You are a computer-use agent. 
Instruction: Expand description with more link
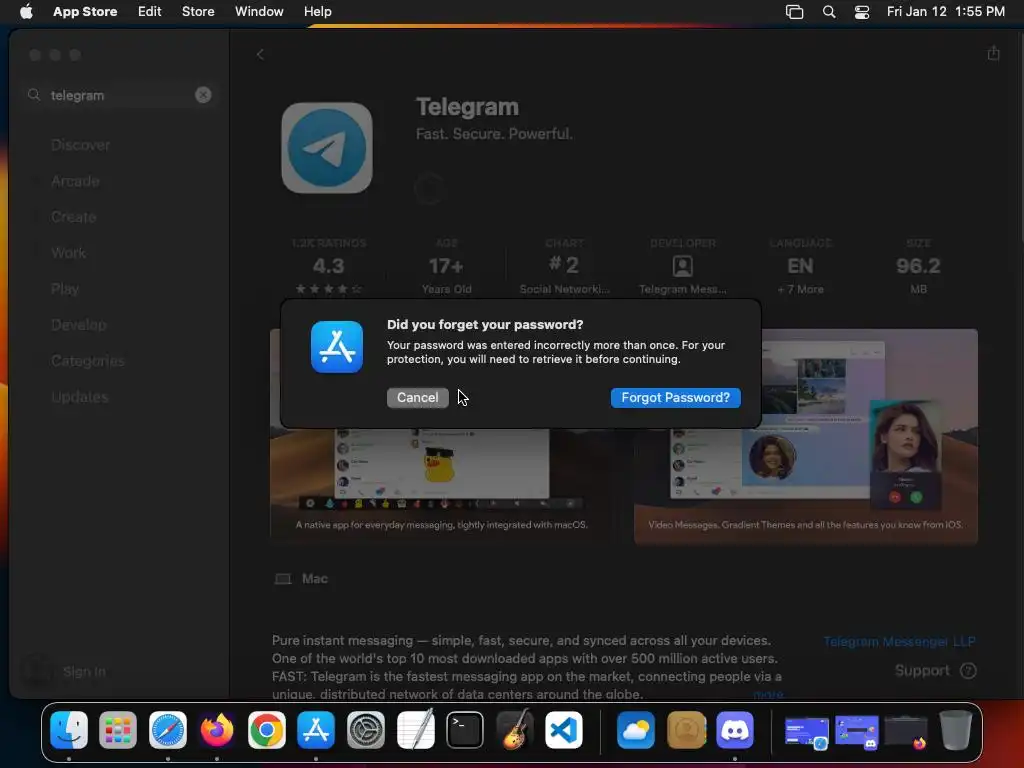(x=768, y=694)
